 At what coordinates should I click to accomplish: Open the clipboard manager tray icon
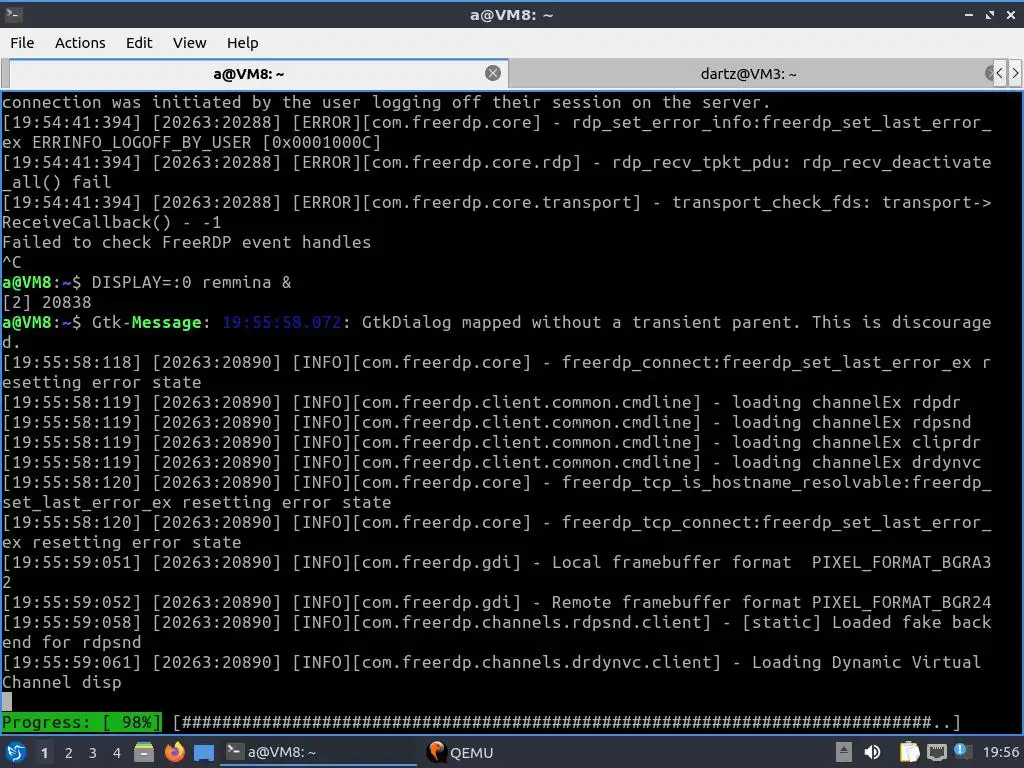click(x=909, y=752)
